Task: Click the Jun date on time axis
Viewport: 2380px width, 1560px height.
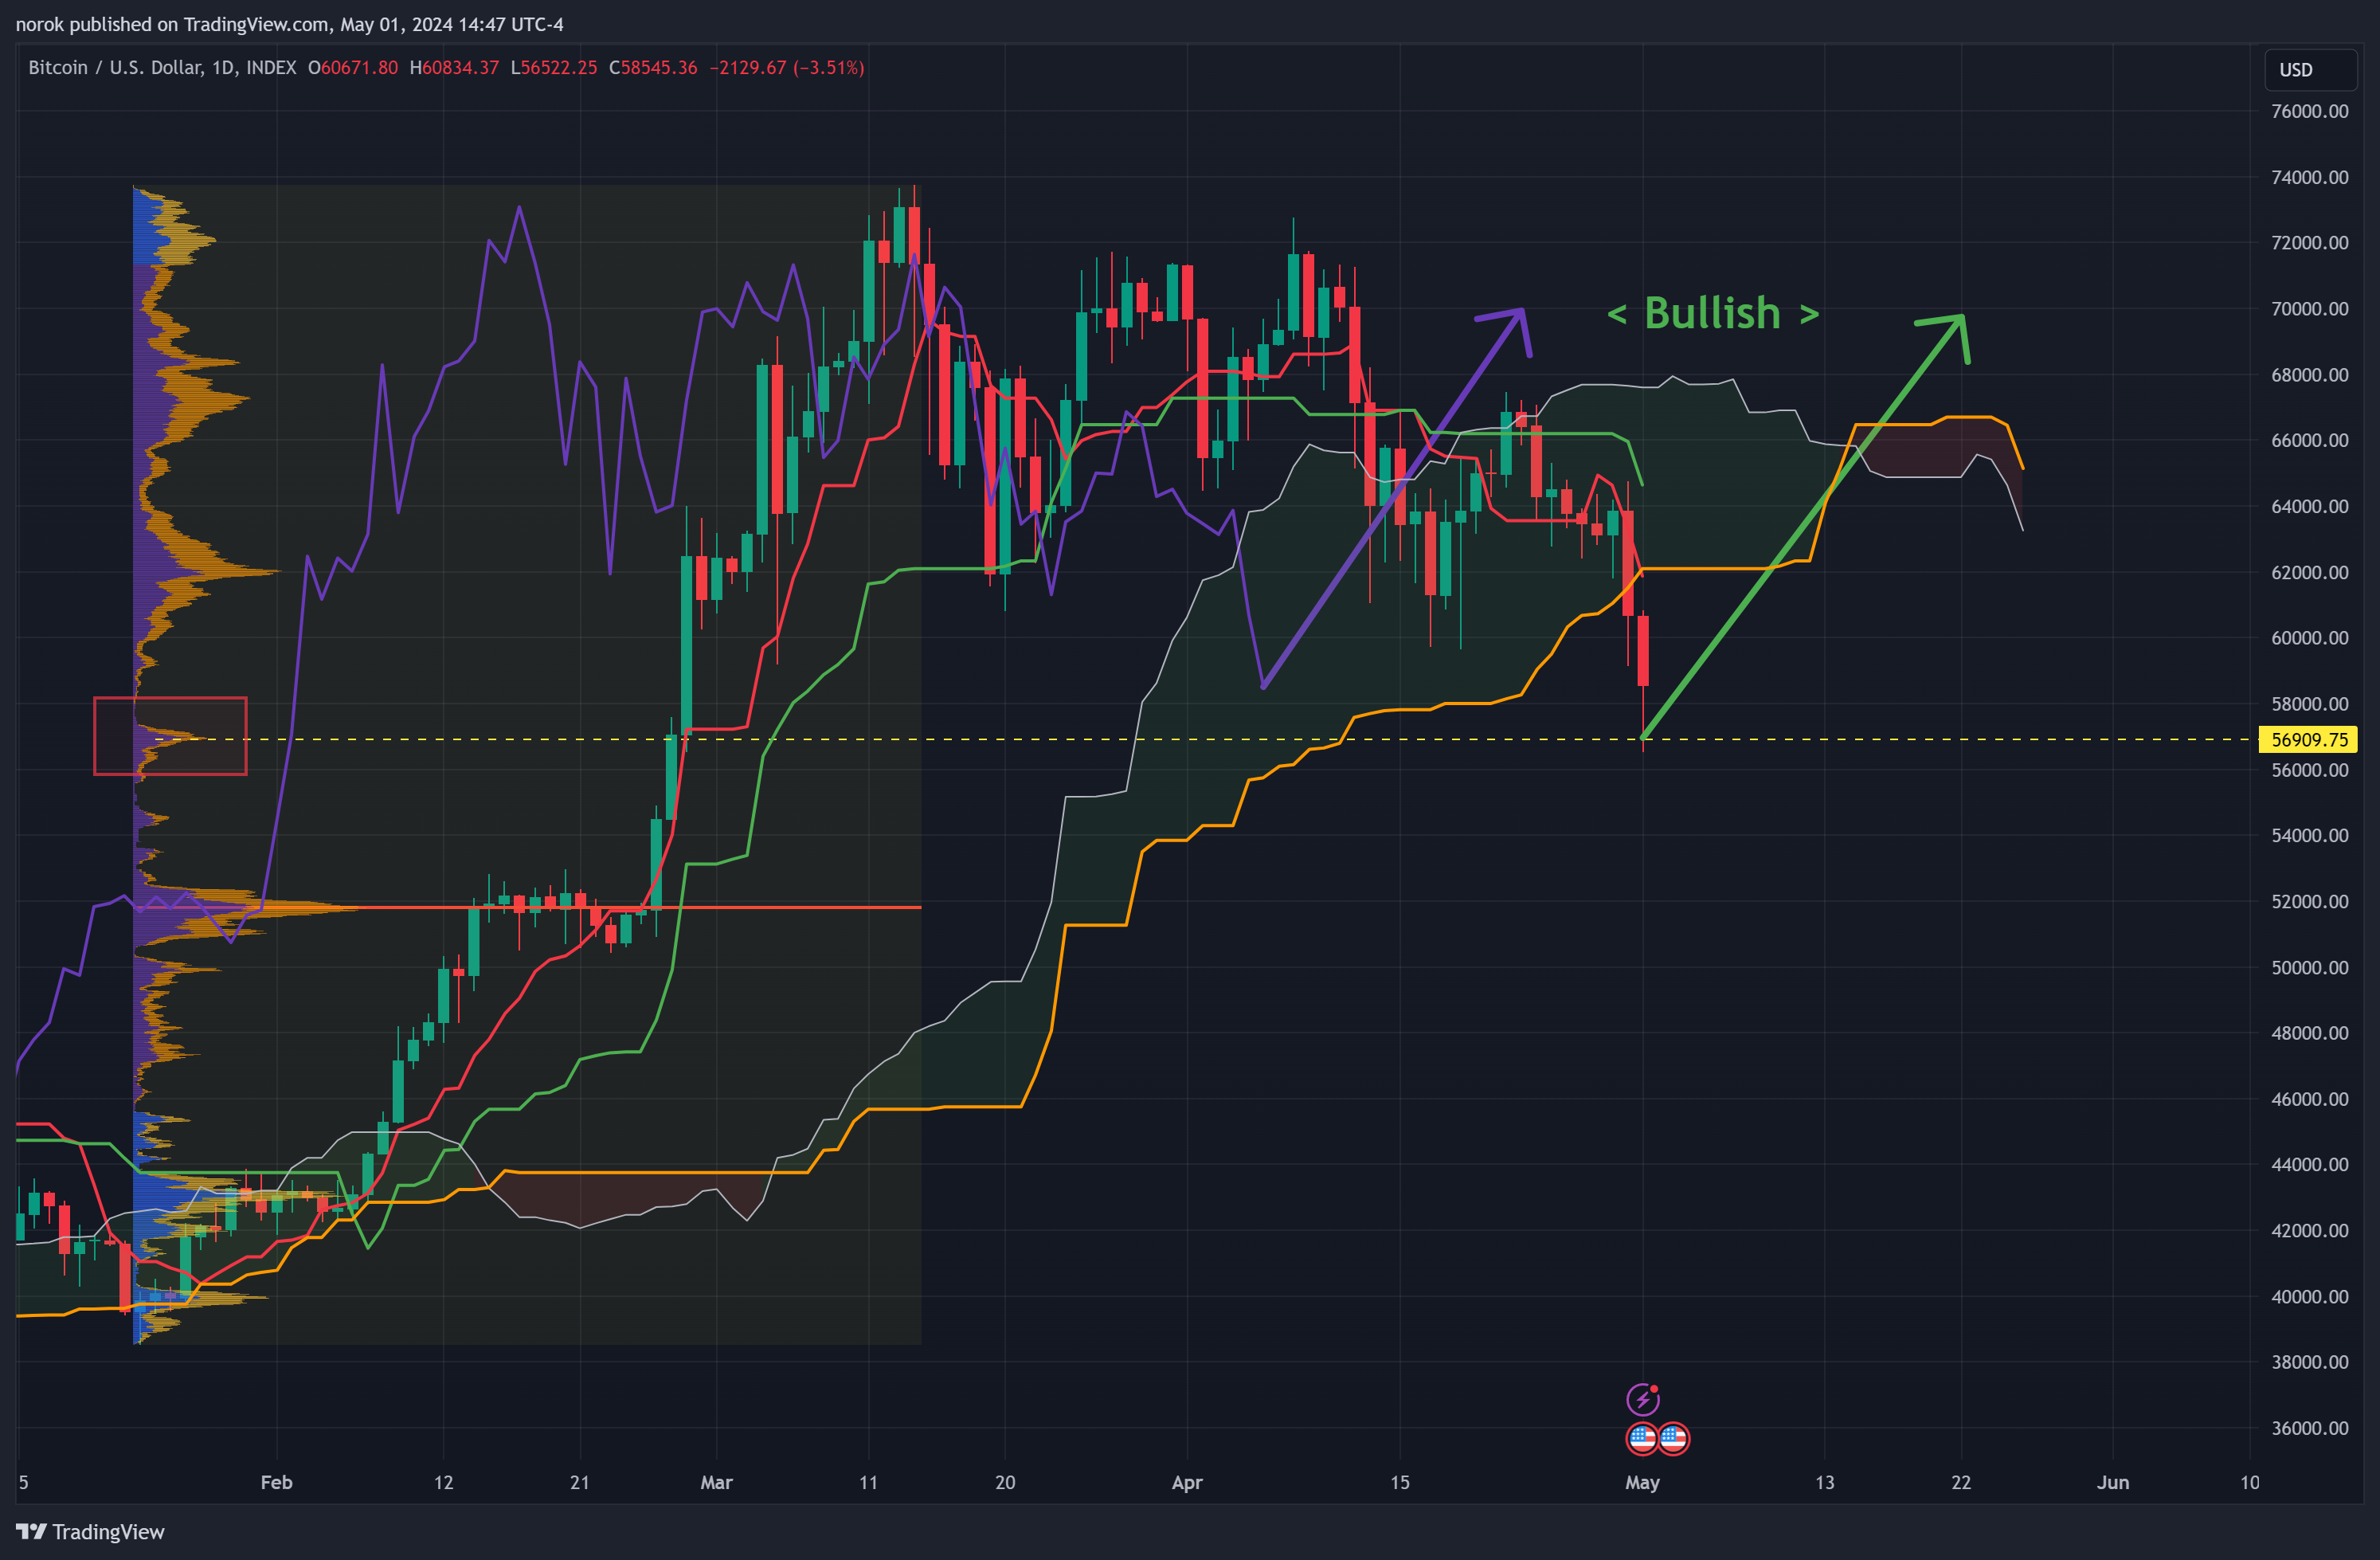Action: [x=2113, y=1482]
